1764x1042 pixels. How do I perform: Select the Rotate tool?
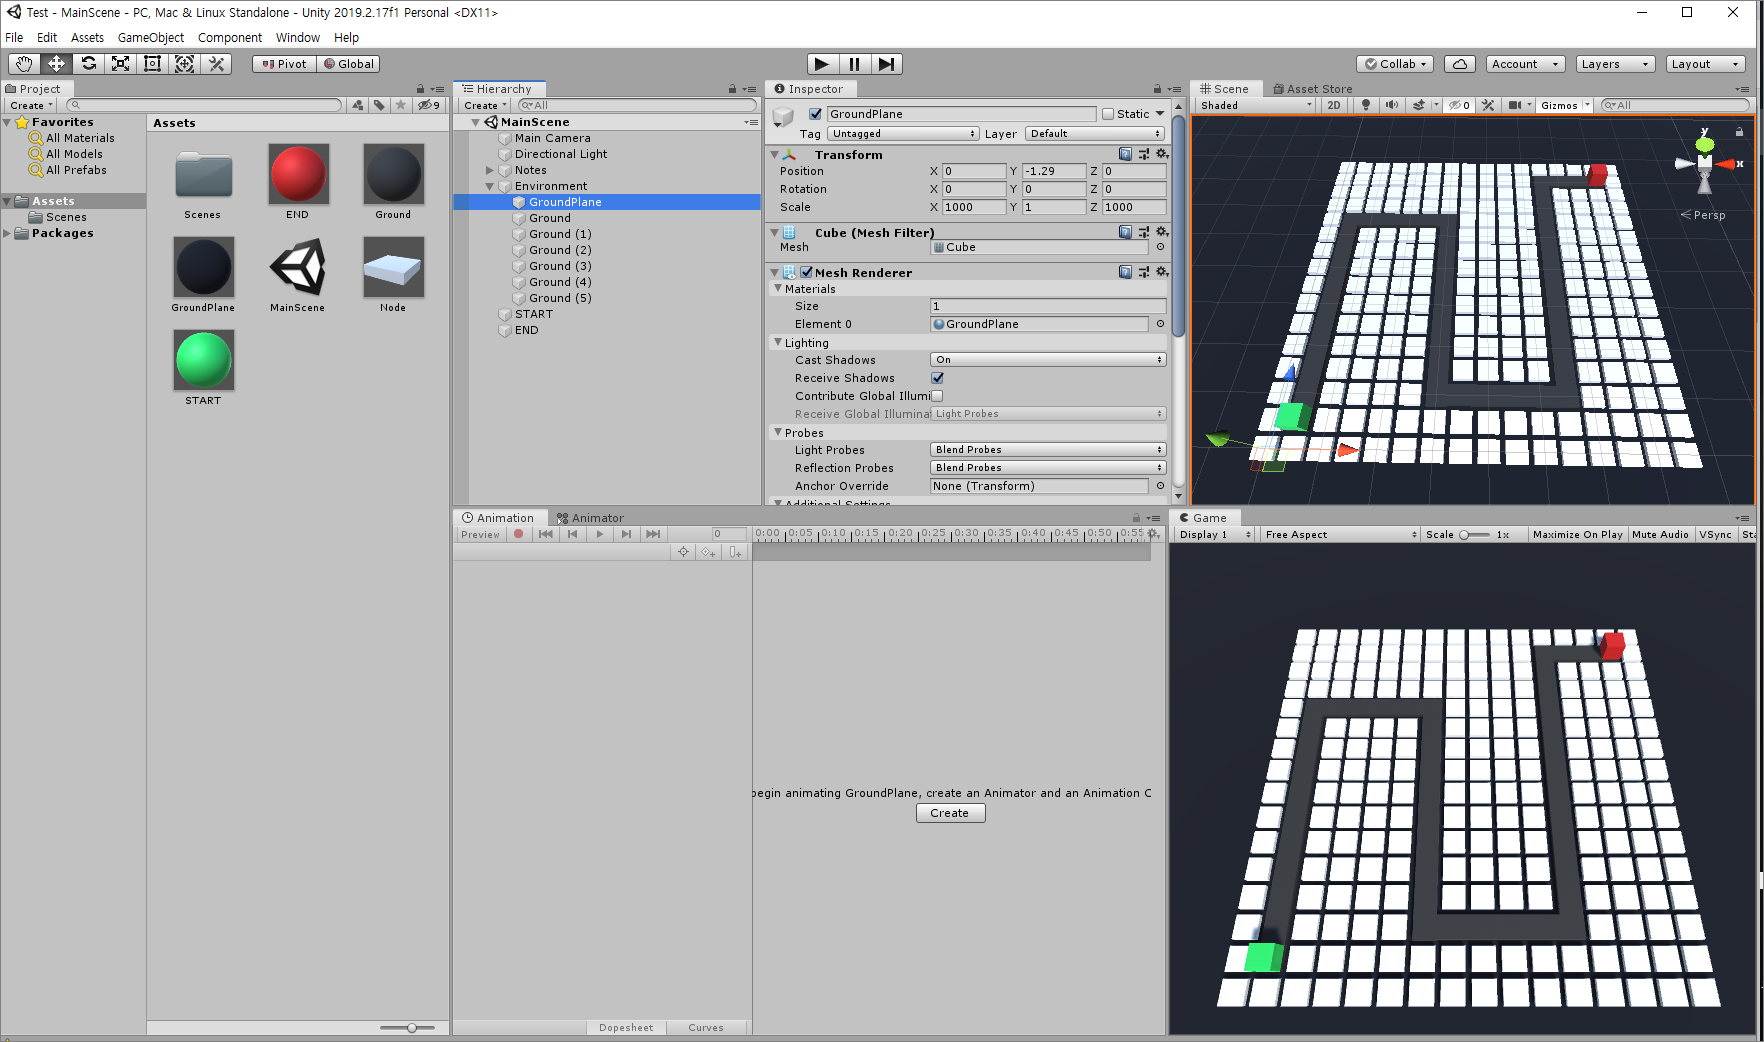click(x=88, y=64)
